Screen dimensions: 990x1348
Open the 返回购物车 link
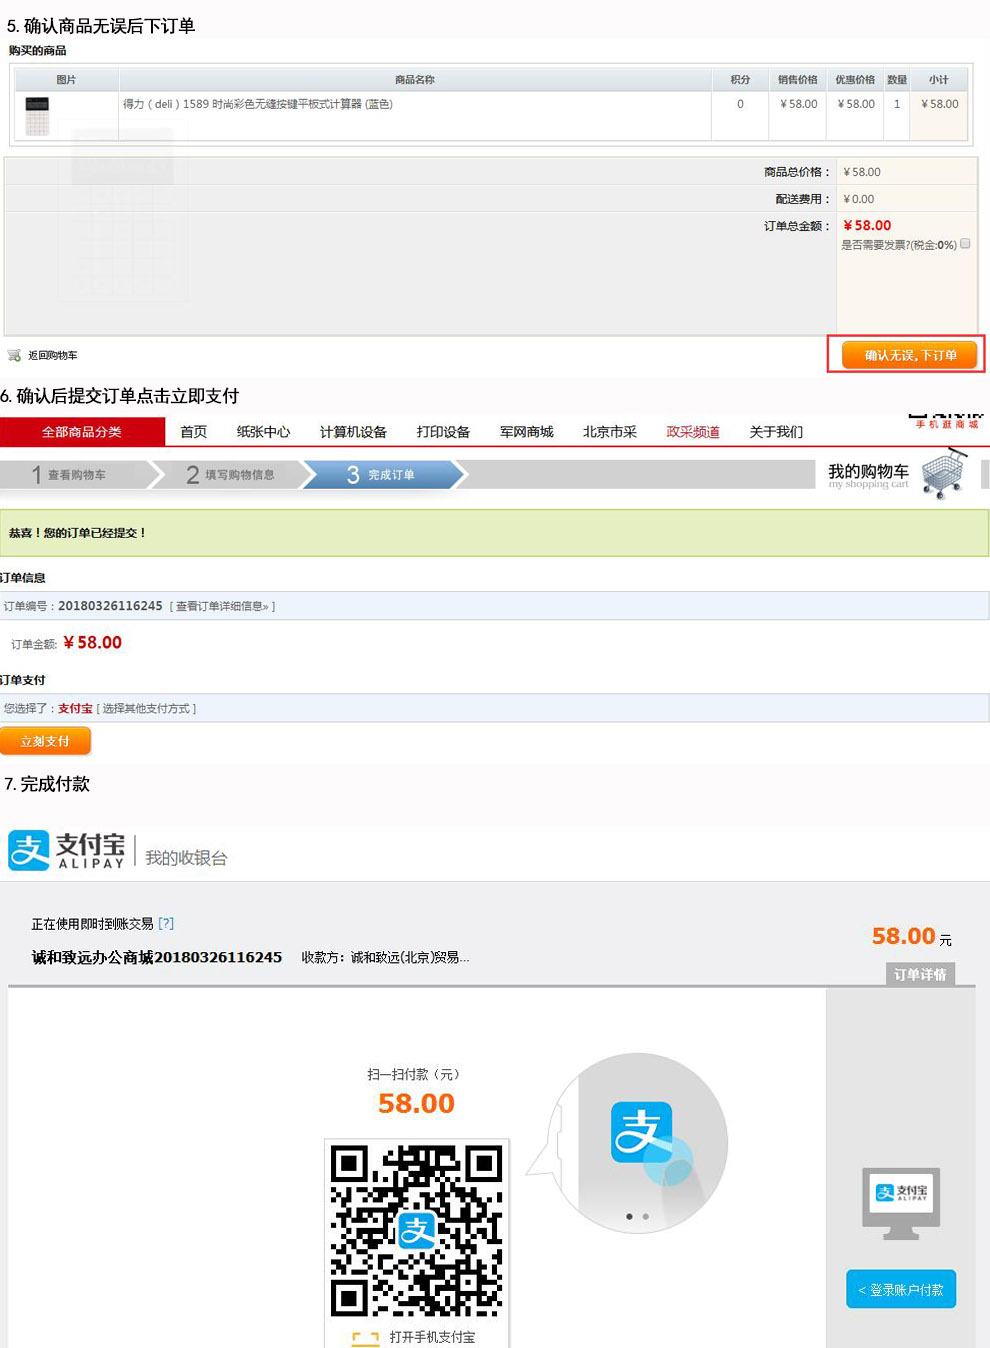point(52,356)
